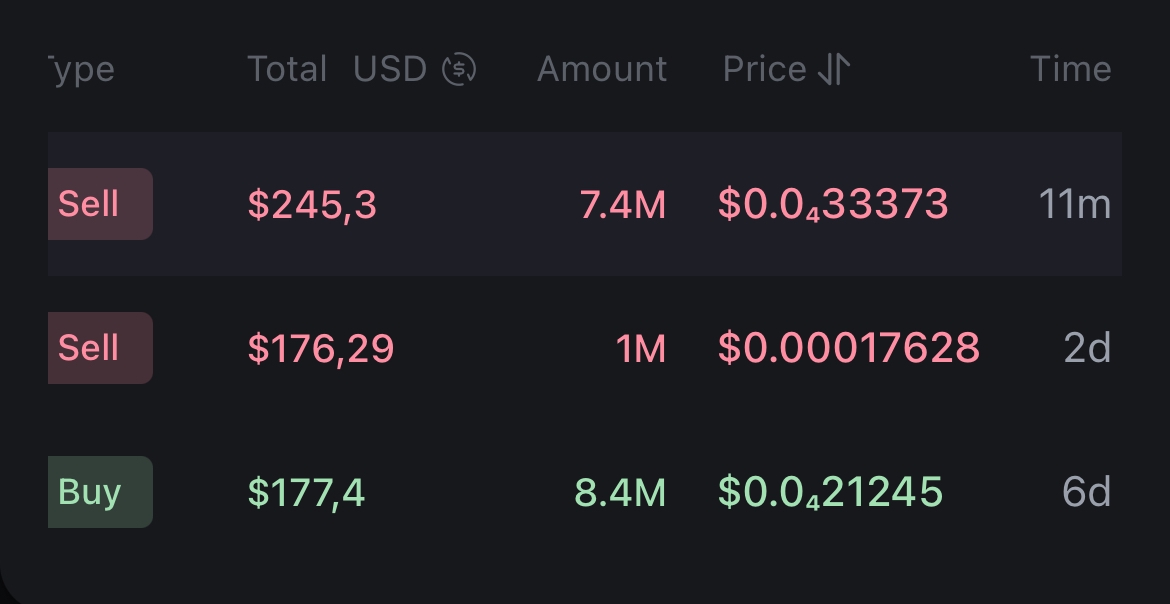Select the $177,4 total value
The image size is (1170, 604).
point(306,493)
